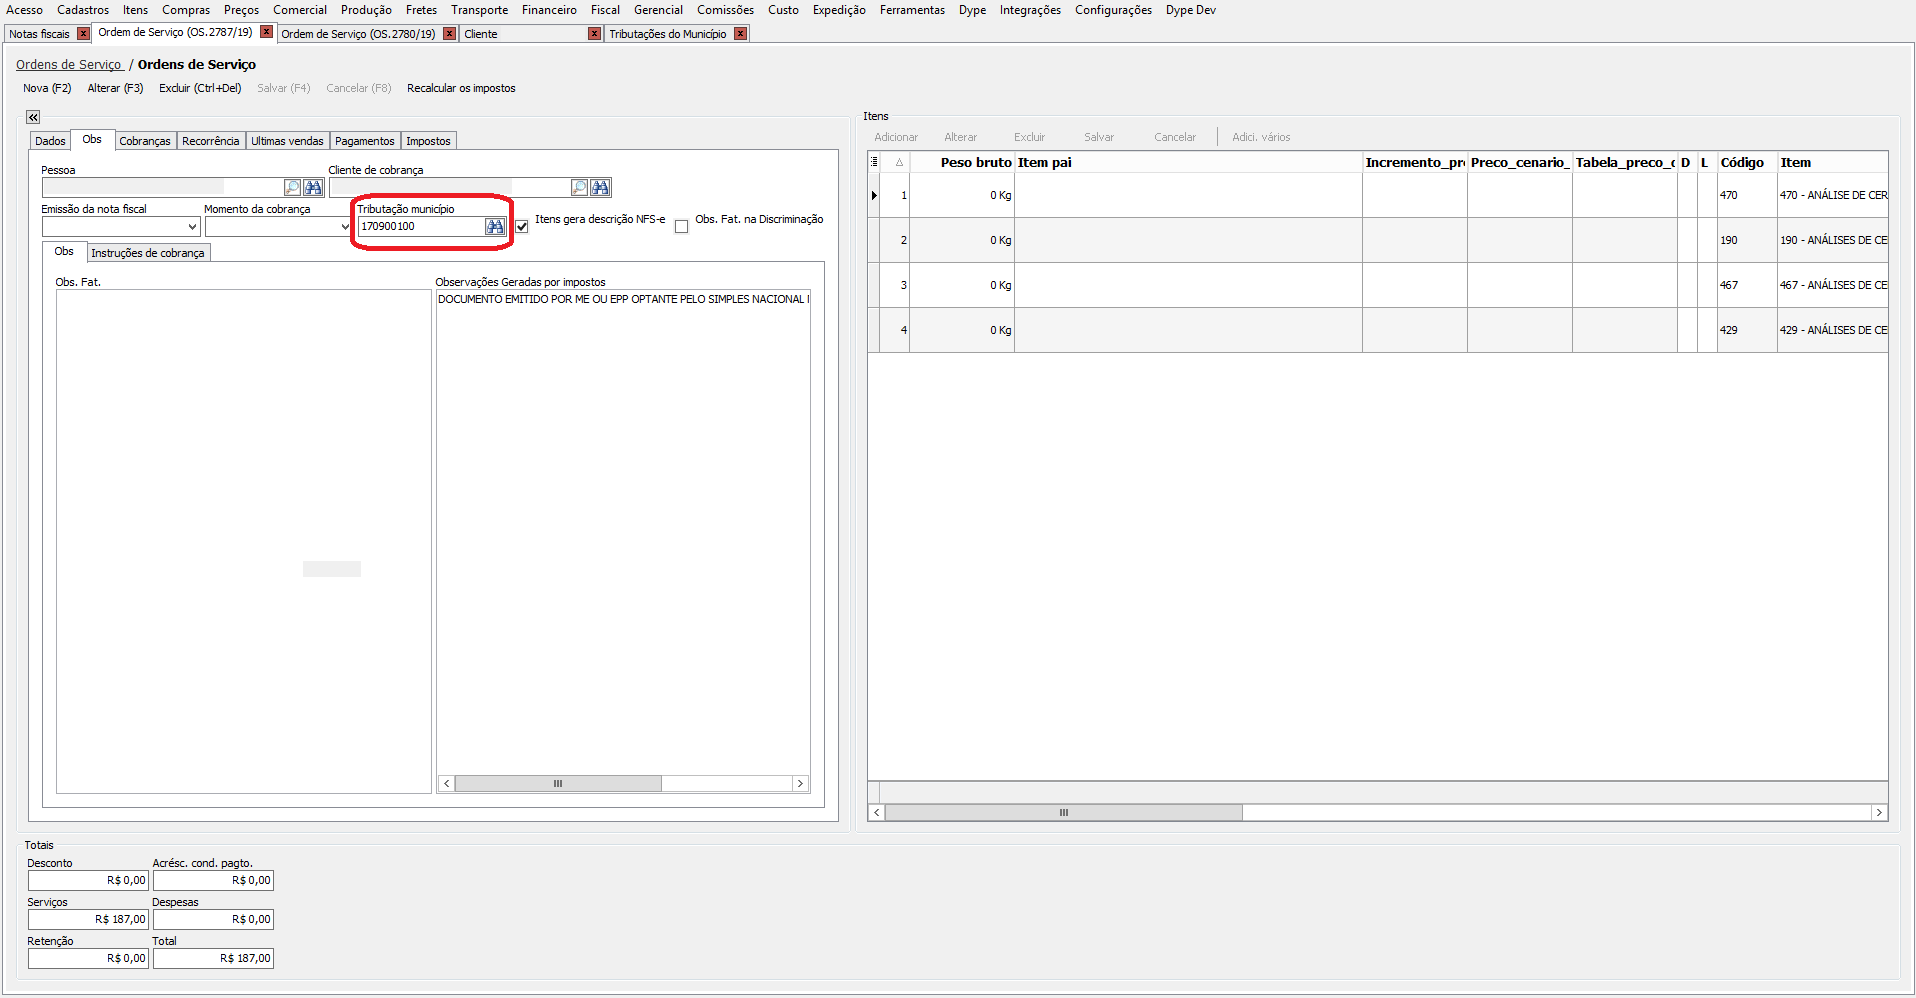Open the Impostos tab

428,141
